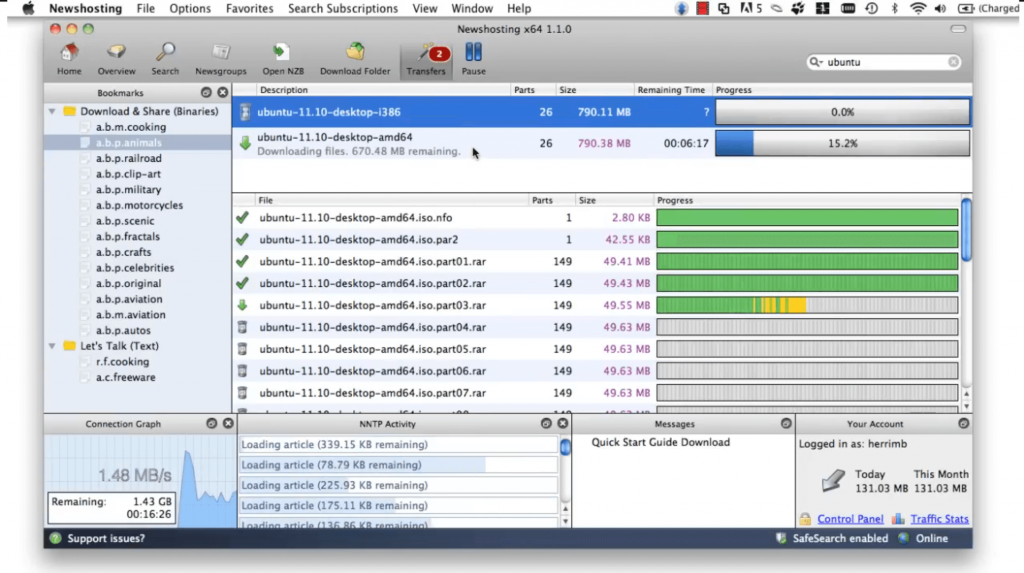Open the Search Subscriptions menu

(342, 8)
